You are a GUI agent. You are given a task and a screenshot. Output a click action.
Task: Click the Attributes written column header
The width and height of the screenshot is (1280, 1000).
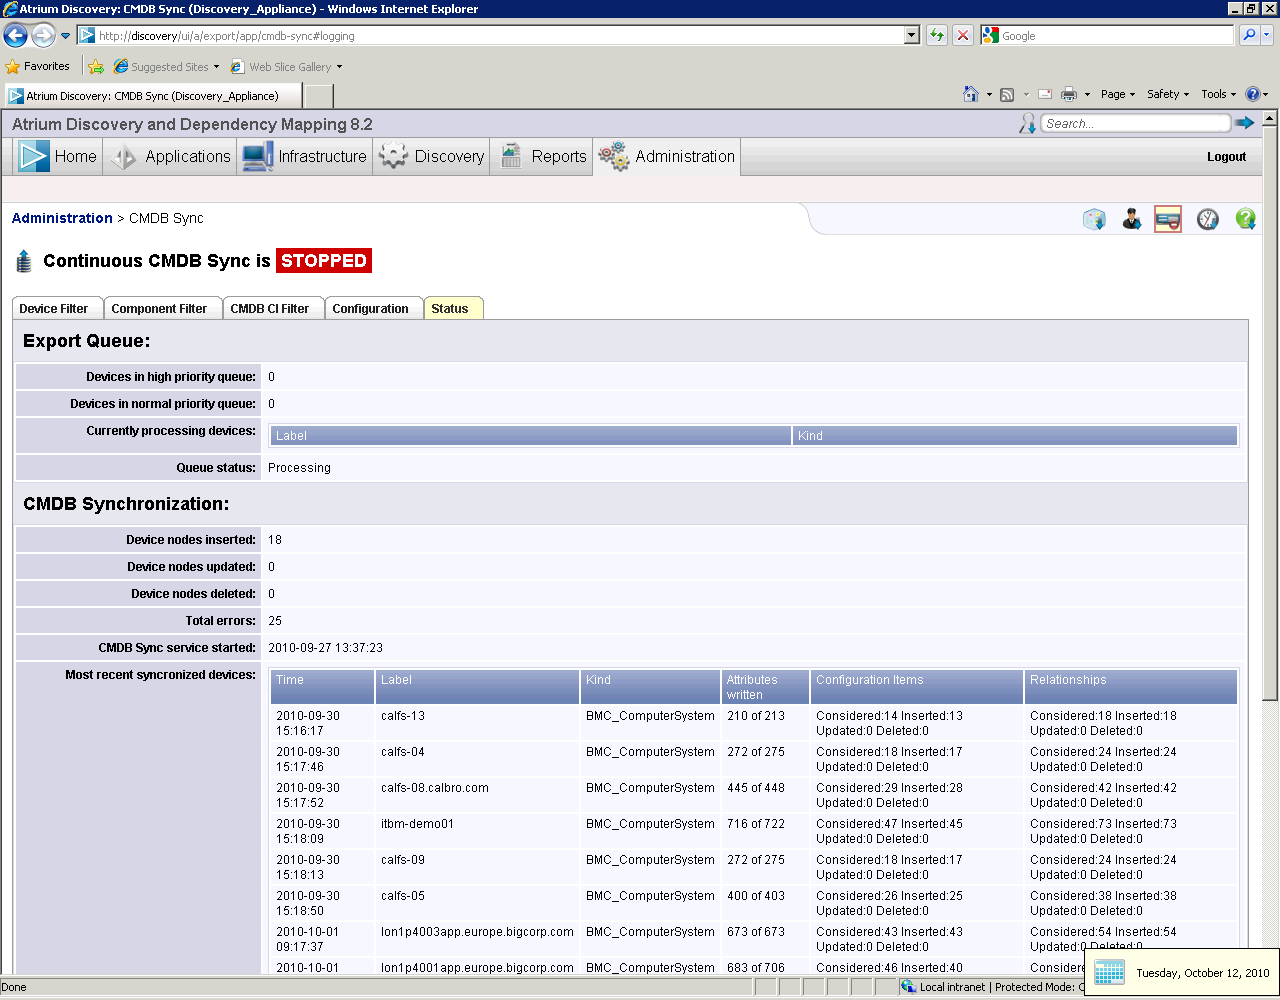click(765, 687)
